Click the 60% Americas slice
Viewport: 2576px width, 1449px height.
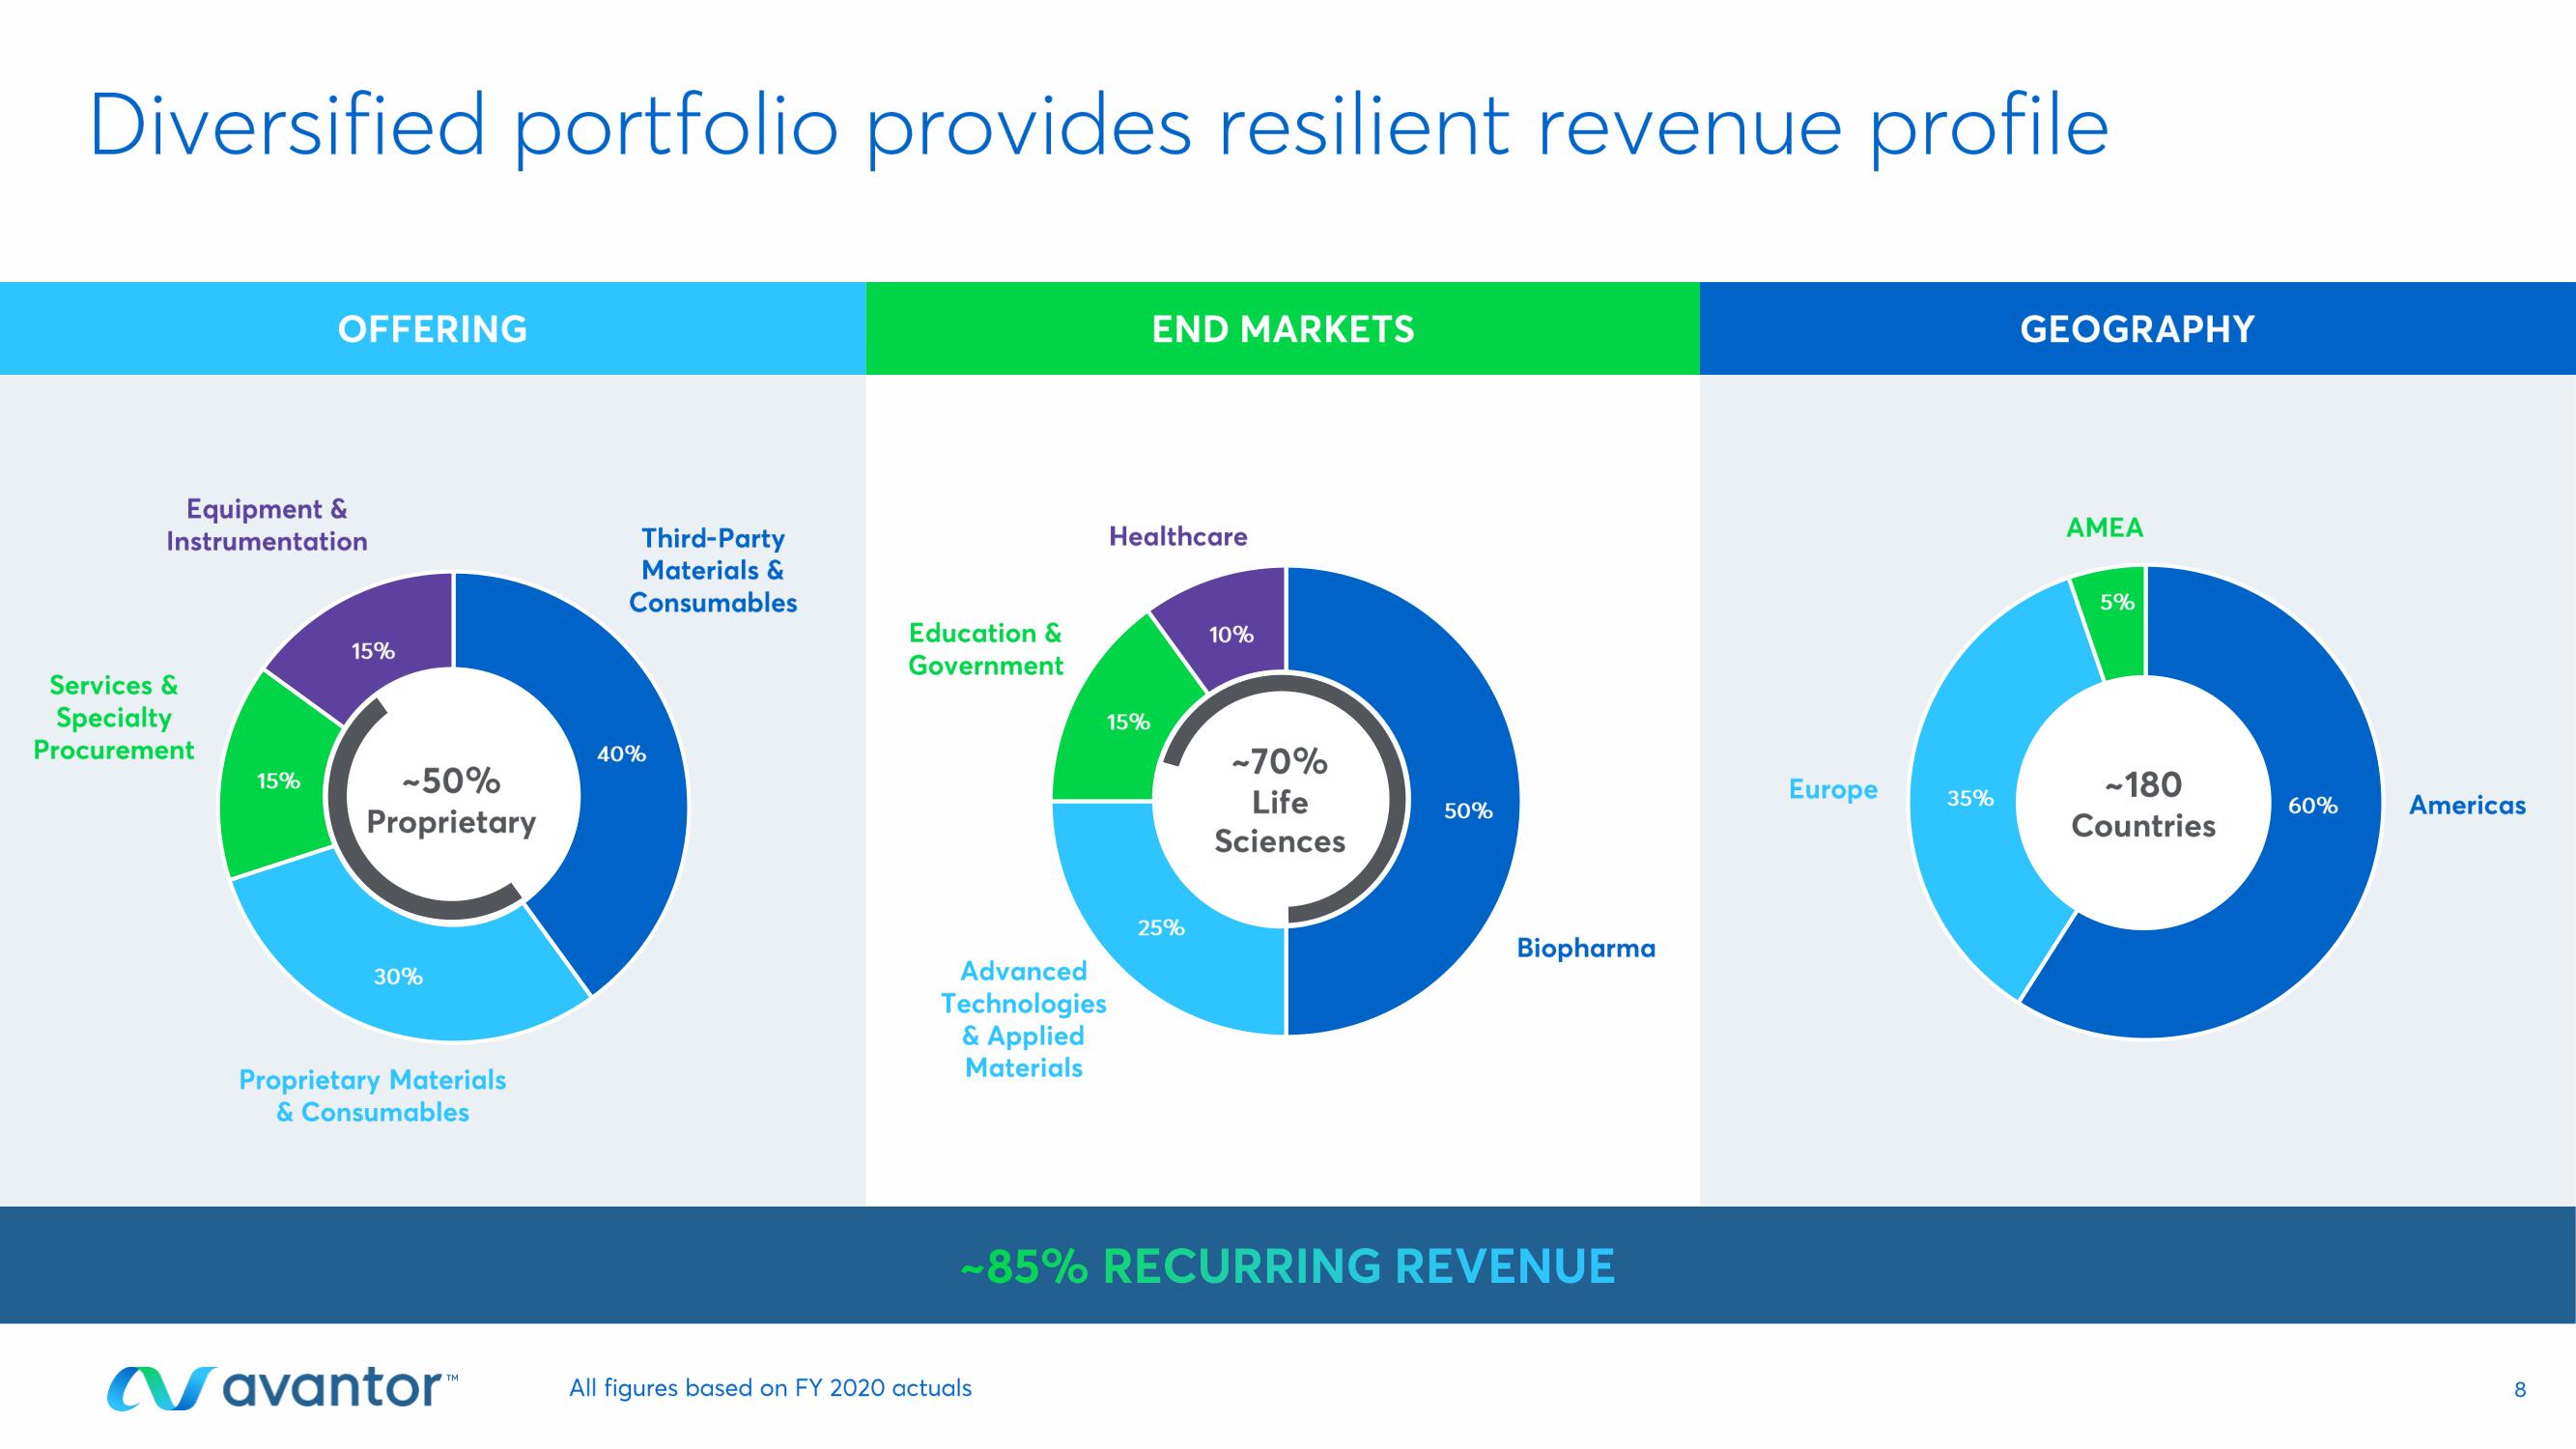click(2312, 805)
